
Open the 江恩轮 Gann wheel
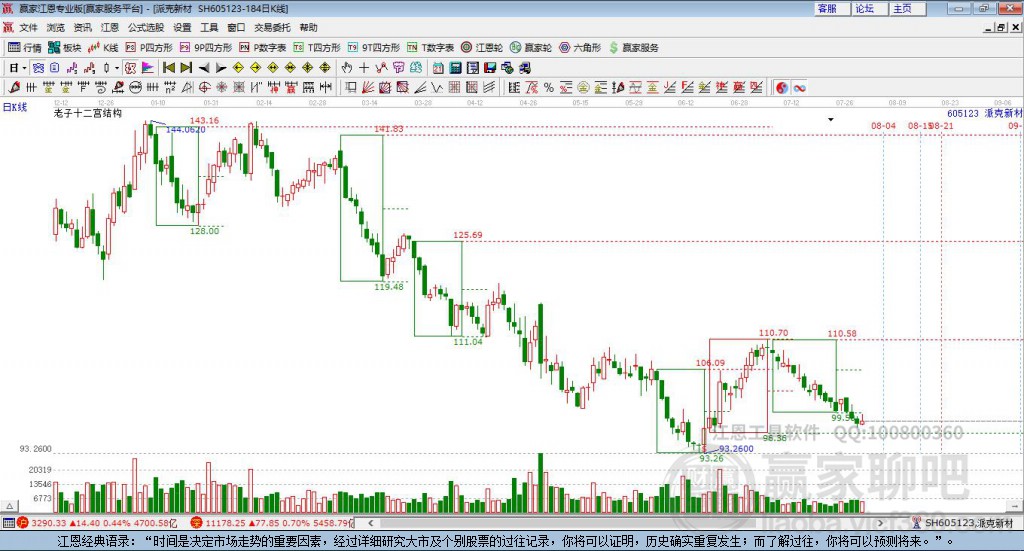(482, 48)
